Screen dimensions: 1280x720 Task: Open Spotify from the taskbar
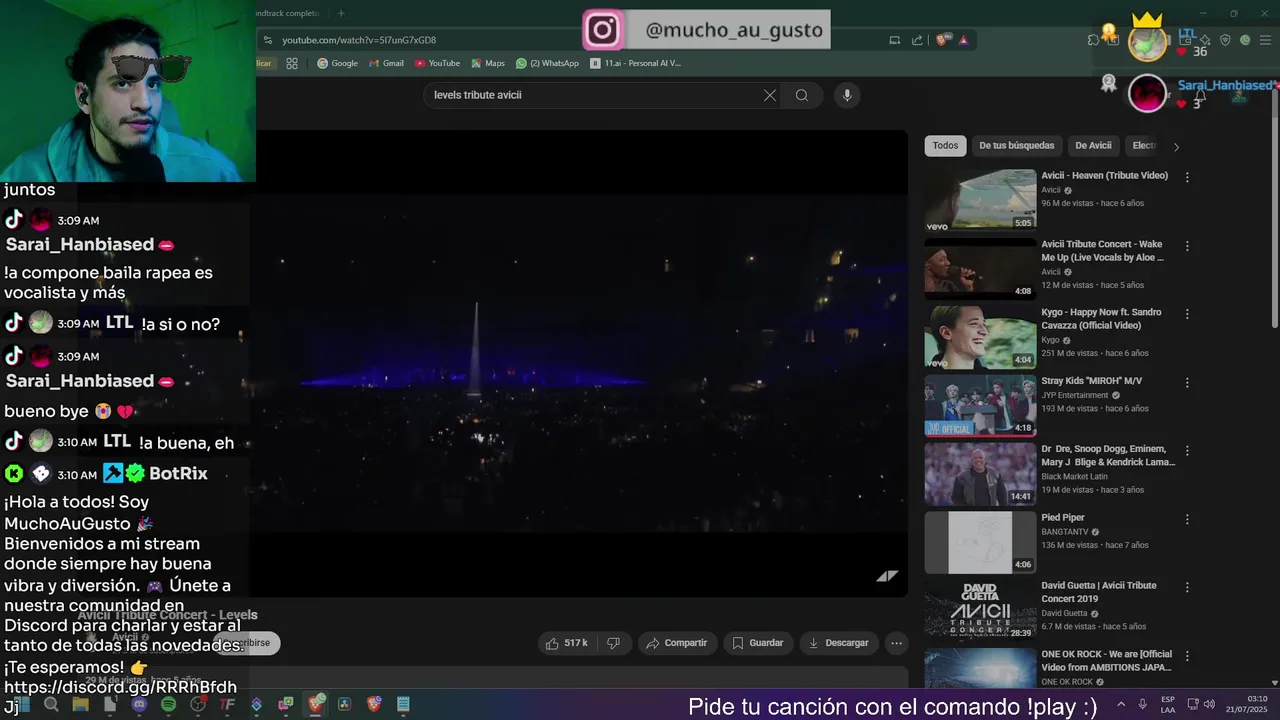[x=168, y=705]
